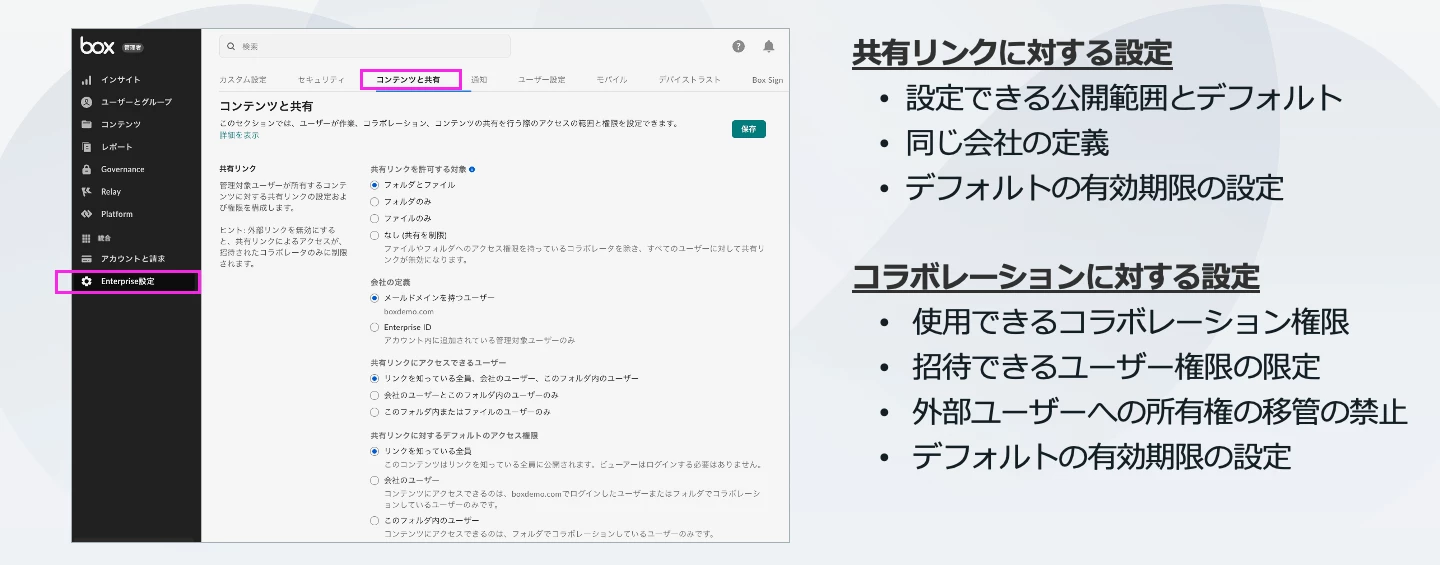1440x565 pixels.
Task: Follow the 詳細を表示 link
Action: click(239, 135)
